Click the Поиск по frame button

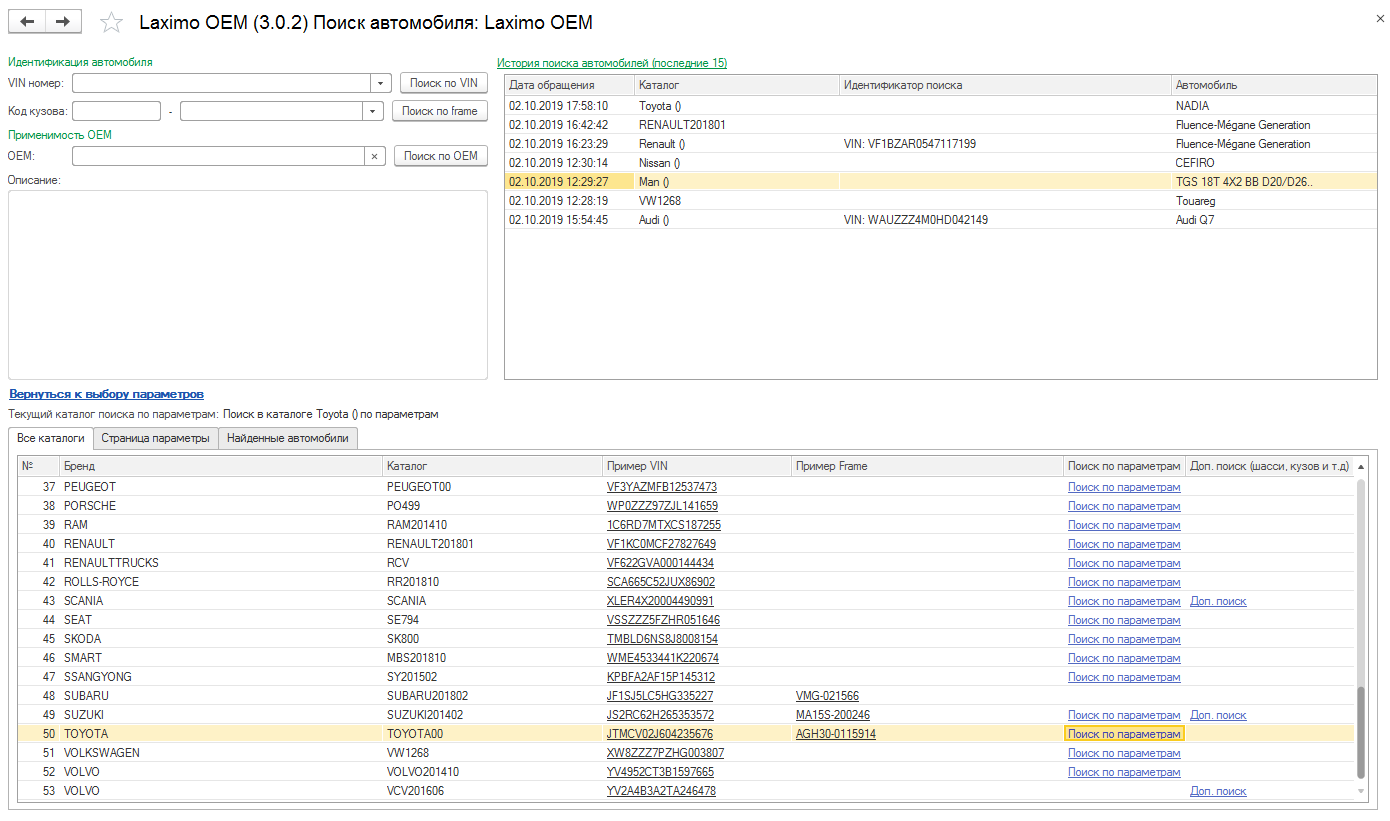coord(440,111)
